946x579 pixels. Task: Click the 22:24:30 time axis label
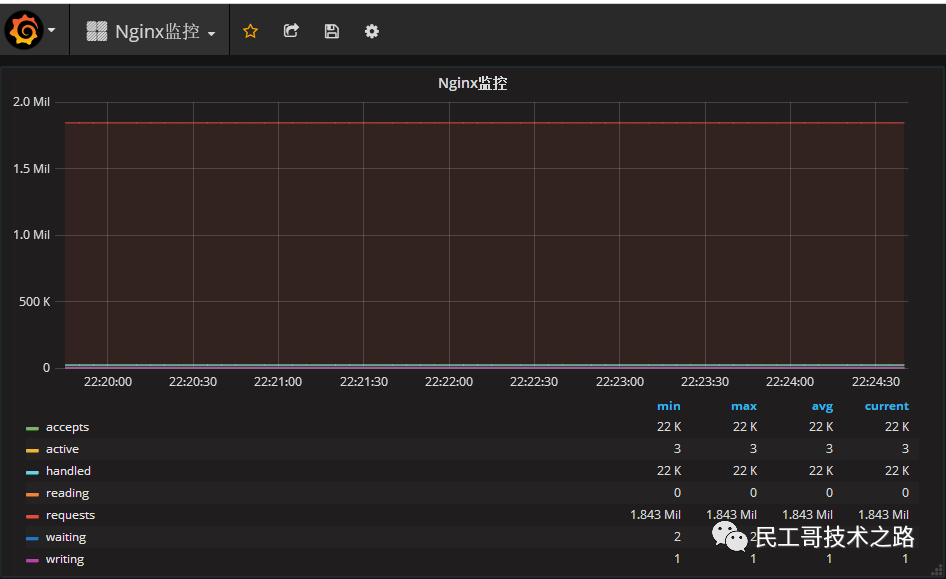tap(875, 382)
